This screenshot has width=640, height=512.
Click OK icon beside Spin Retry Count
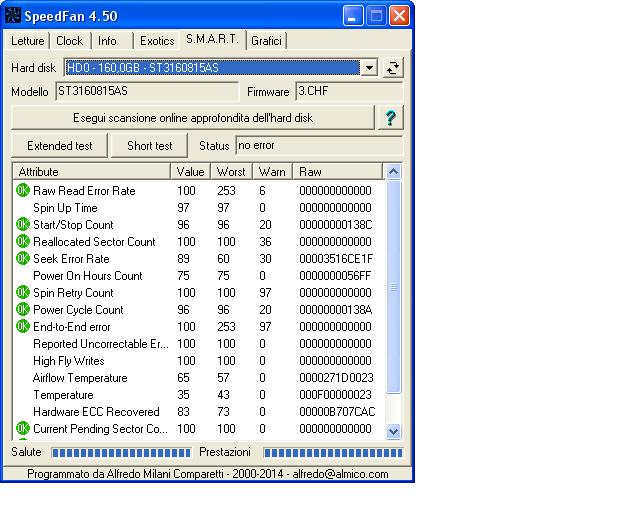(x=23, y=292)
